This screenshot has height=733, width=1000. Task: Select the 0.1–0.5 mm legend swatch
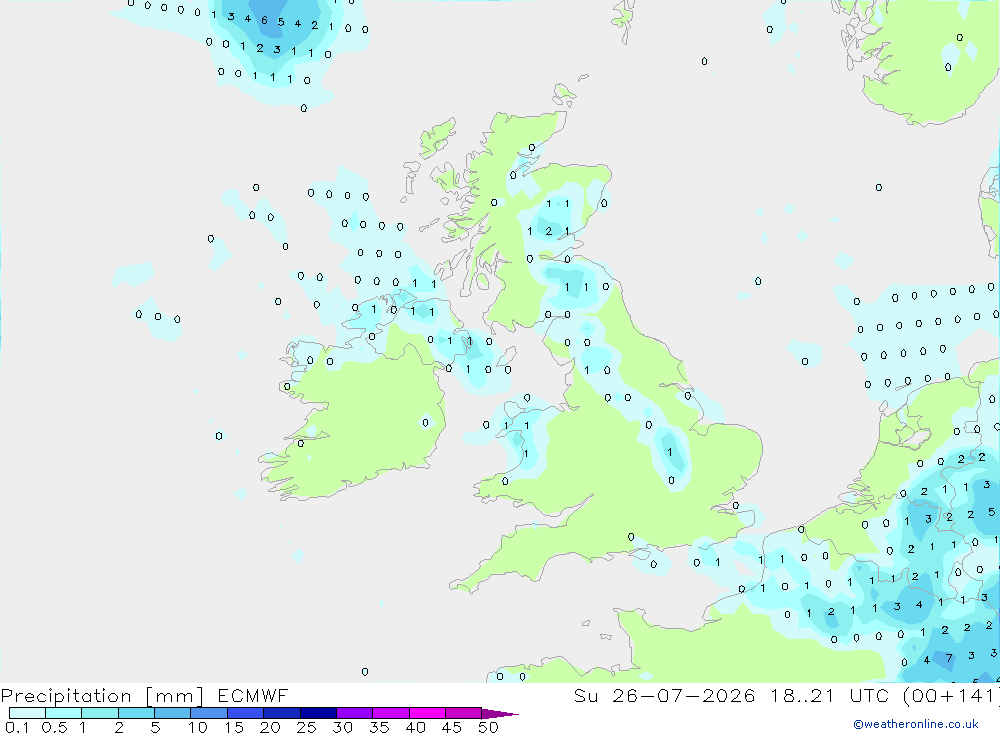(x=27, y=713)
